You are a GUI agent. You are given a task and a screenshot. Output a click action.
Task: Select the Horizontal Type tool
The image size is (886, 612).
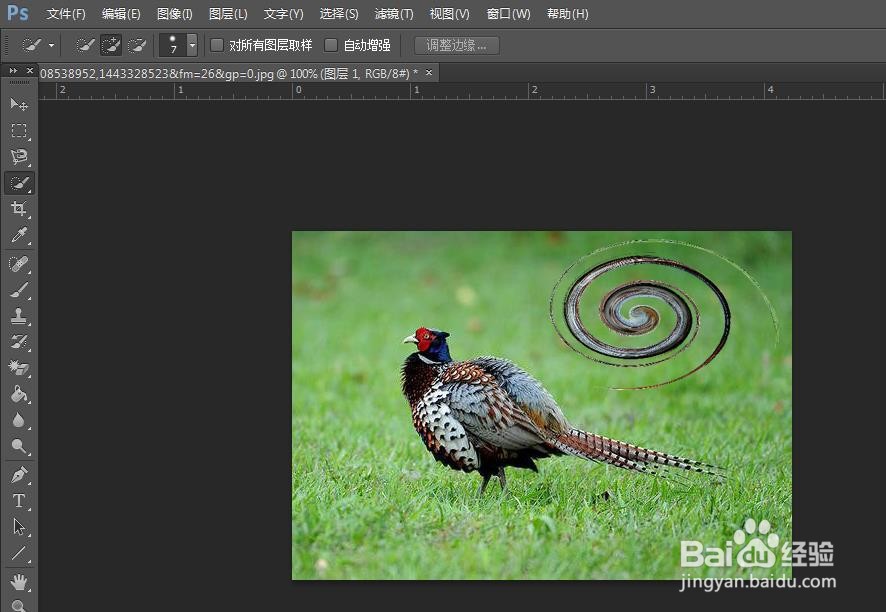point(19,501)
